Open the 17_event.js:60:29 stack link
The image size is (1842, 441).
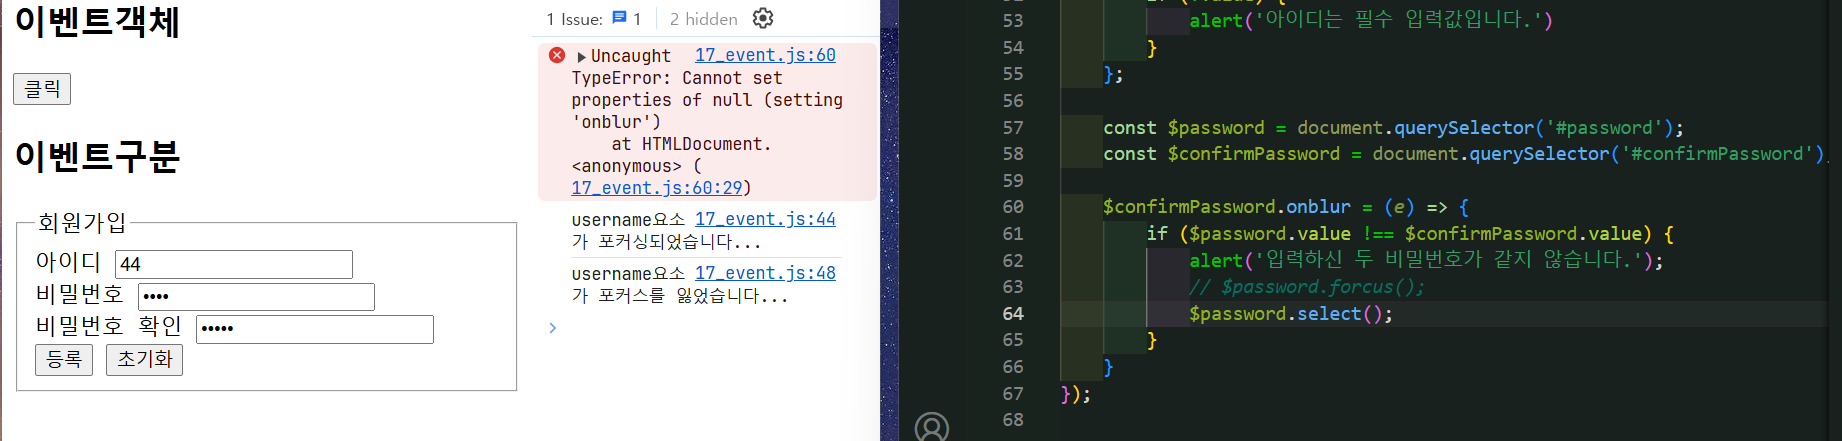coord(657,187)
